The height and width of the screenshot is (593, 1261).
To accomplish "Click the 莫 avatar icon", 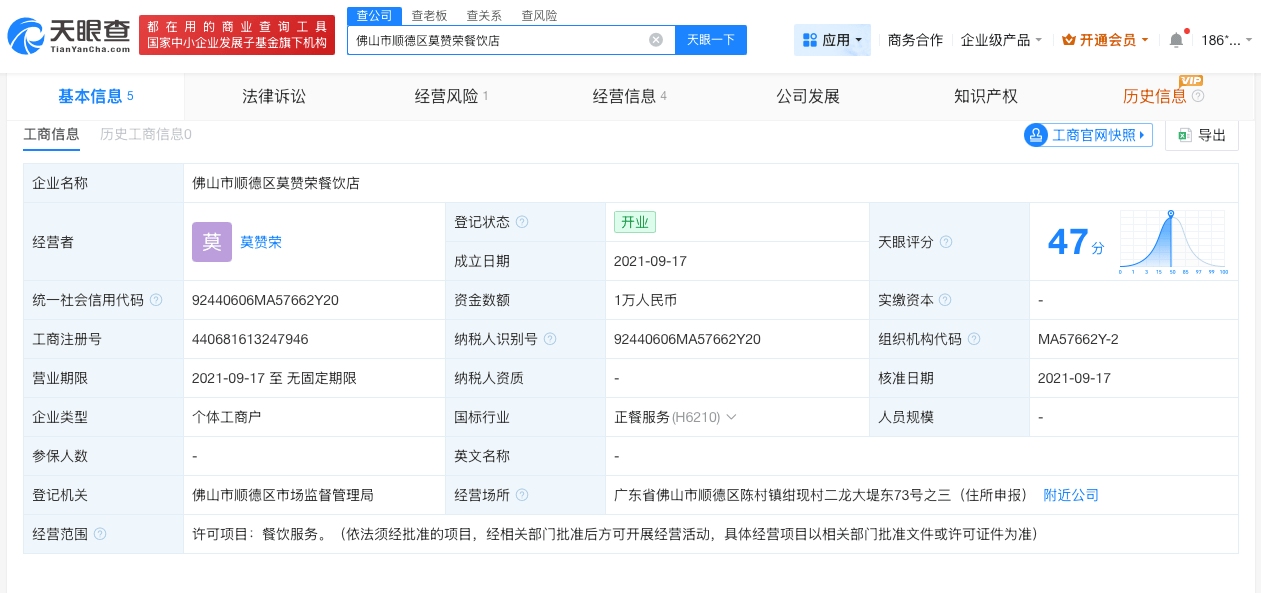I will 212,242.
